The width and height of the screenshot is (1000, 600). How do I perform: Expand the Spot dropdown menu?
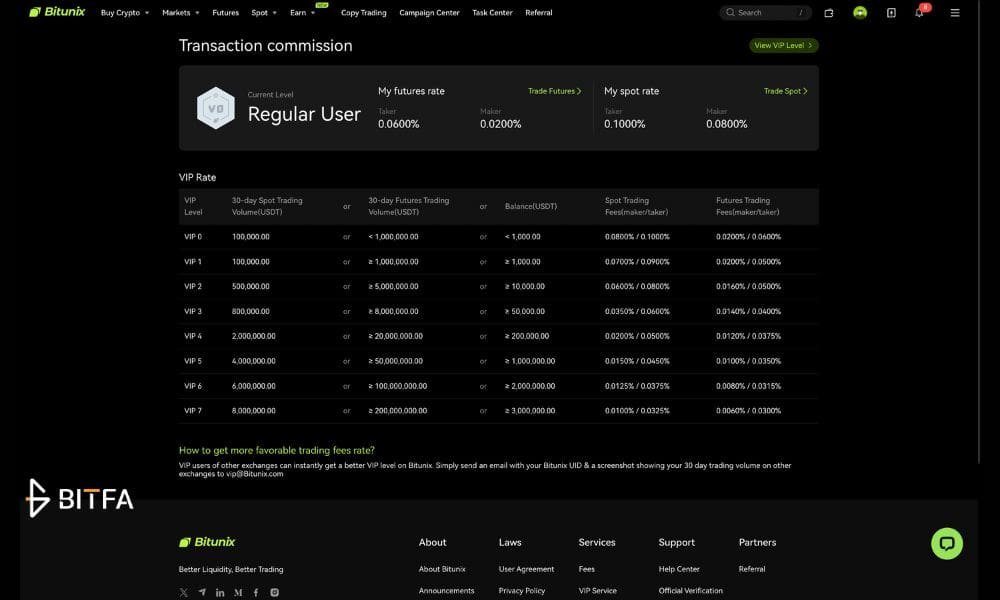[263, 13]
